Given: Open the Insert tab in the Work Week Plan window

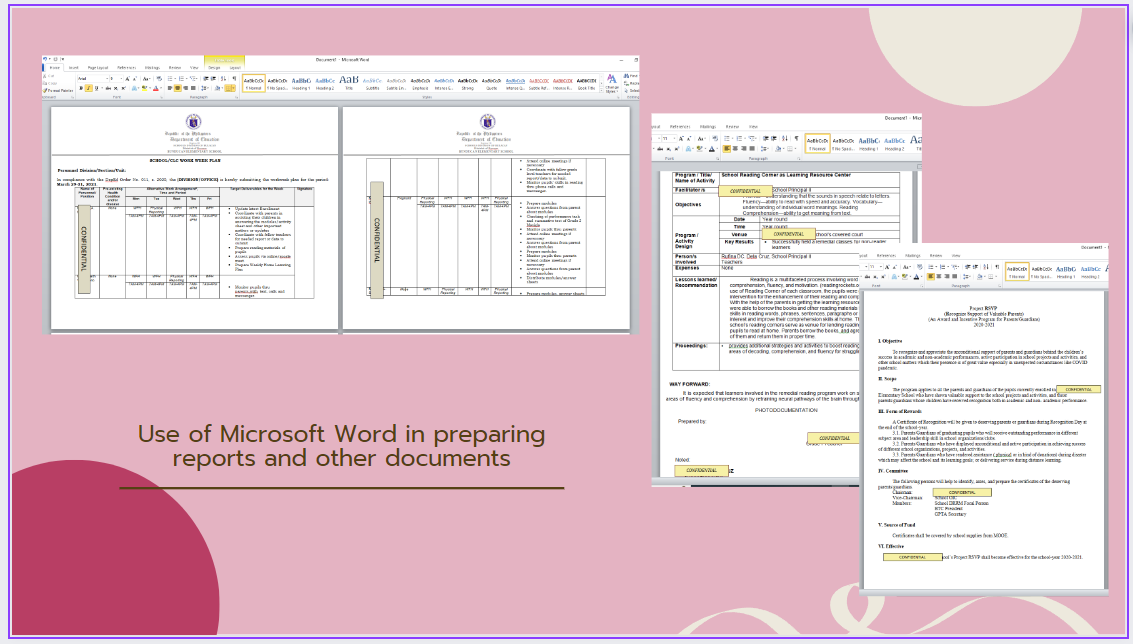Looking at the screenshot, I should pos(74,67).
